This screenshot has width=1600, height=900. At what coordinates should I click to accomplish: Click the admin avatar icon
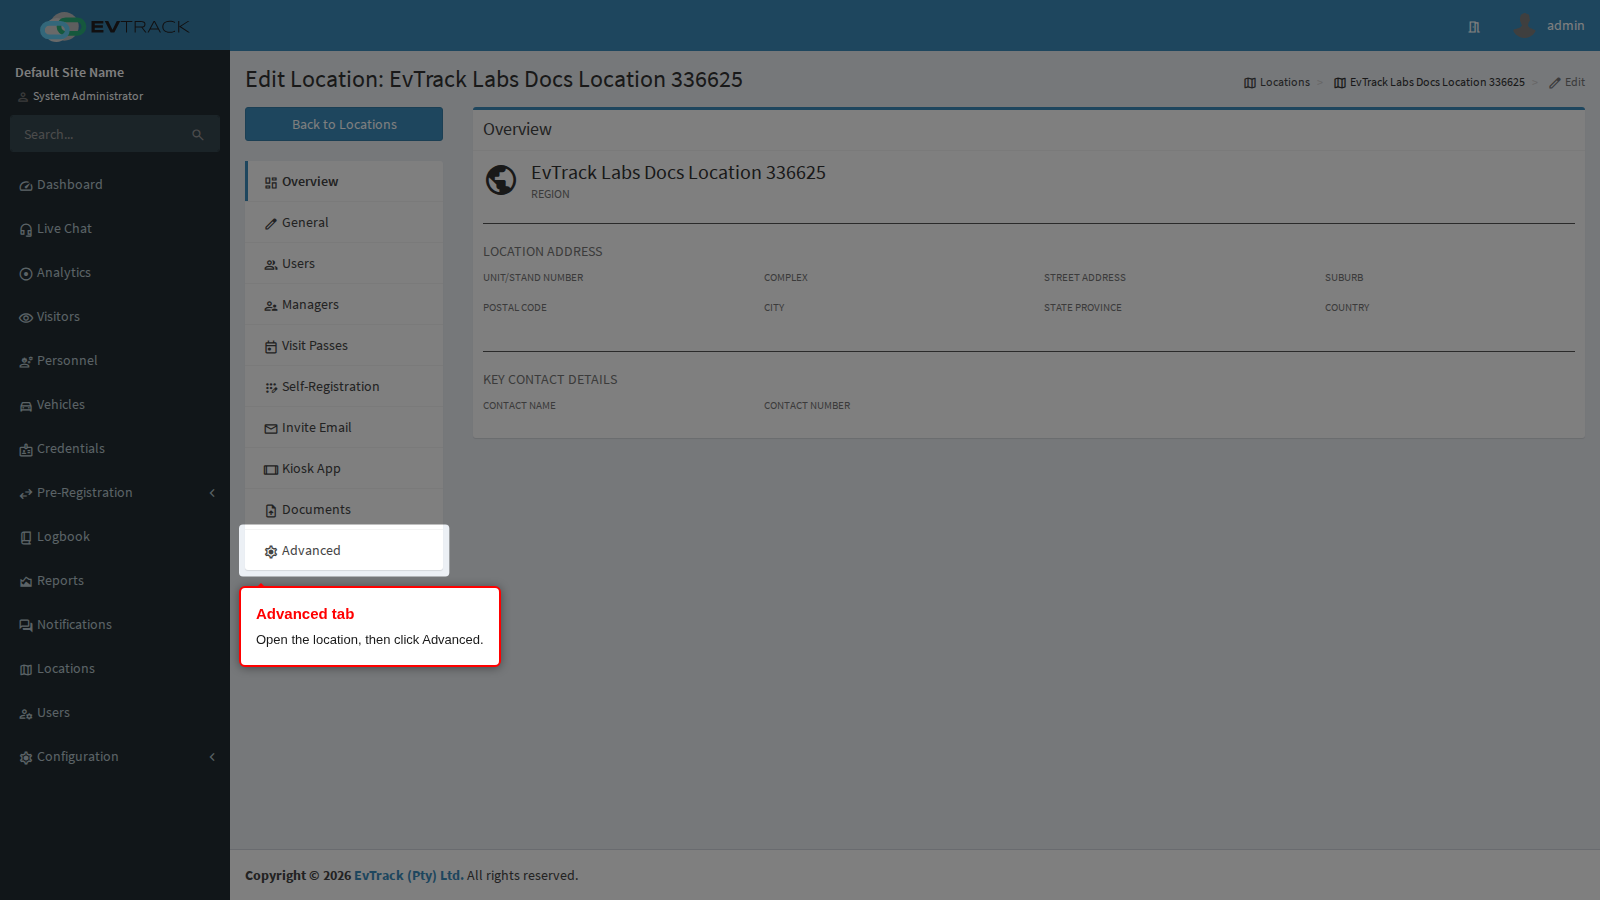(1524, 25)
